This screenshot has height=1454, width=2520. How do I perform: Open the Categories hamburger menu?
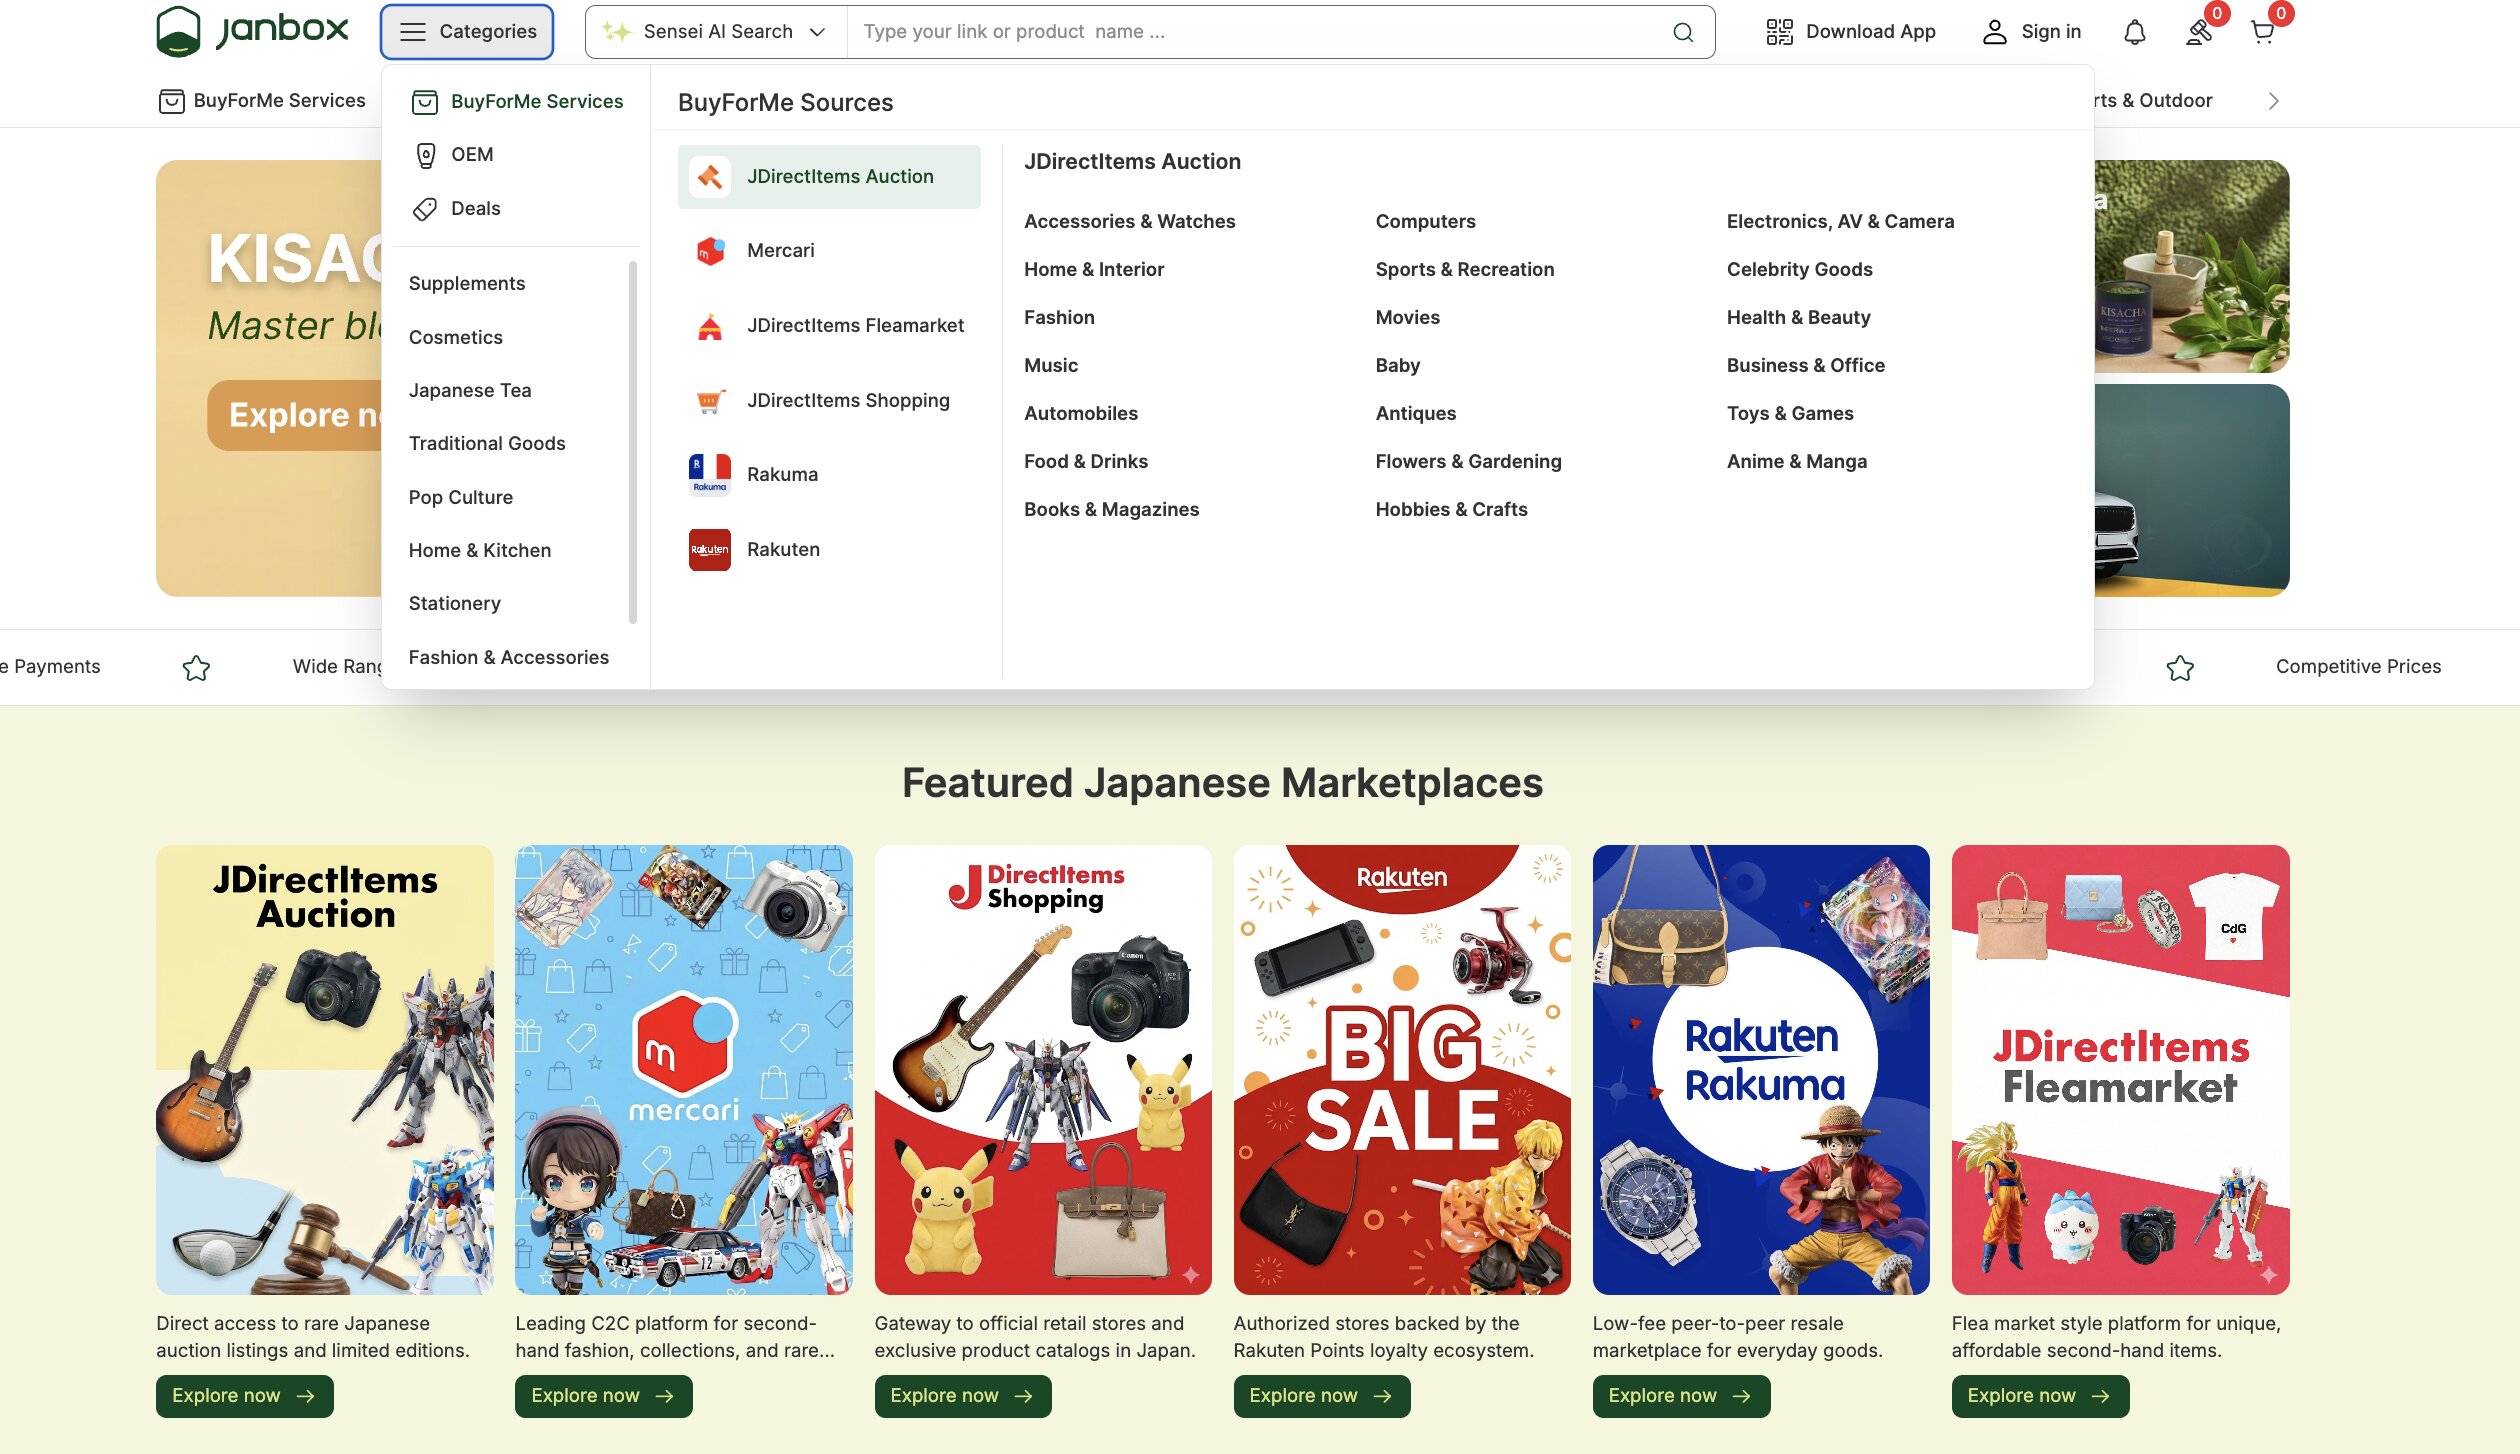[467, 32]
